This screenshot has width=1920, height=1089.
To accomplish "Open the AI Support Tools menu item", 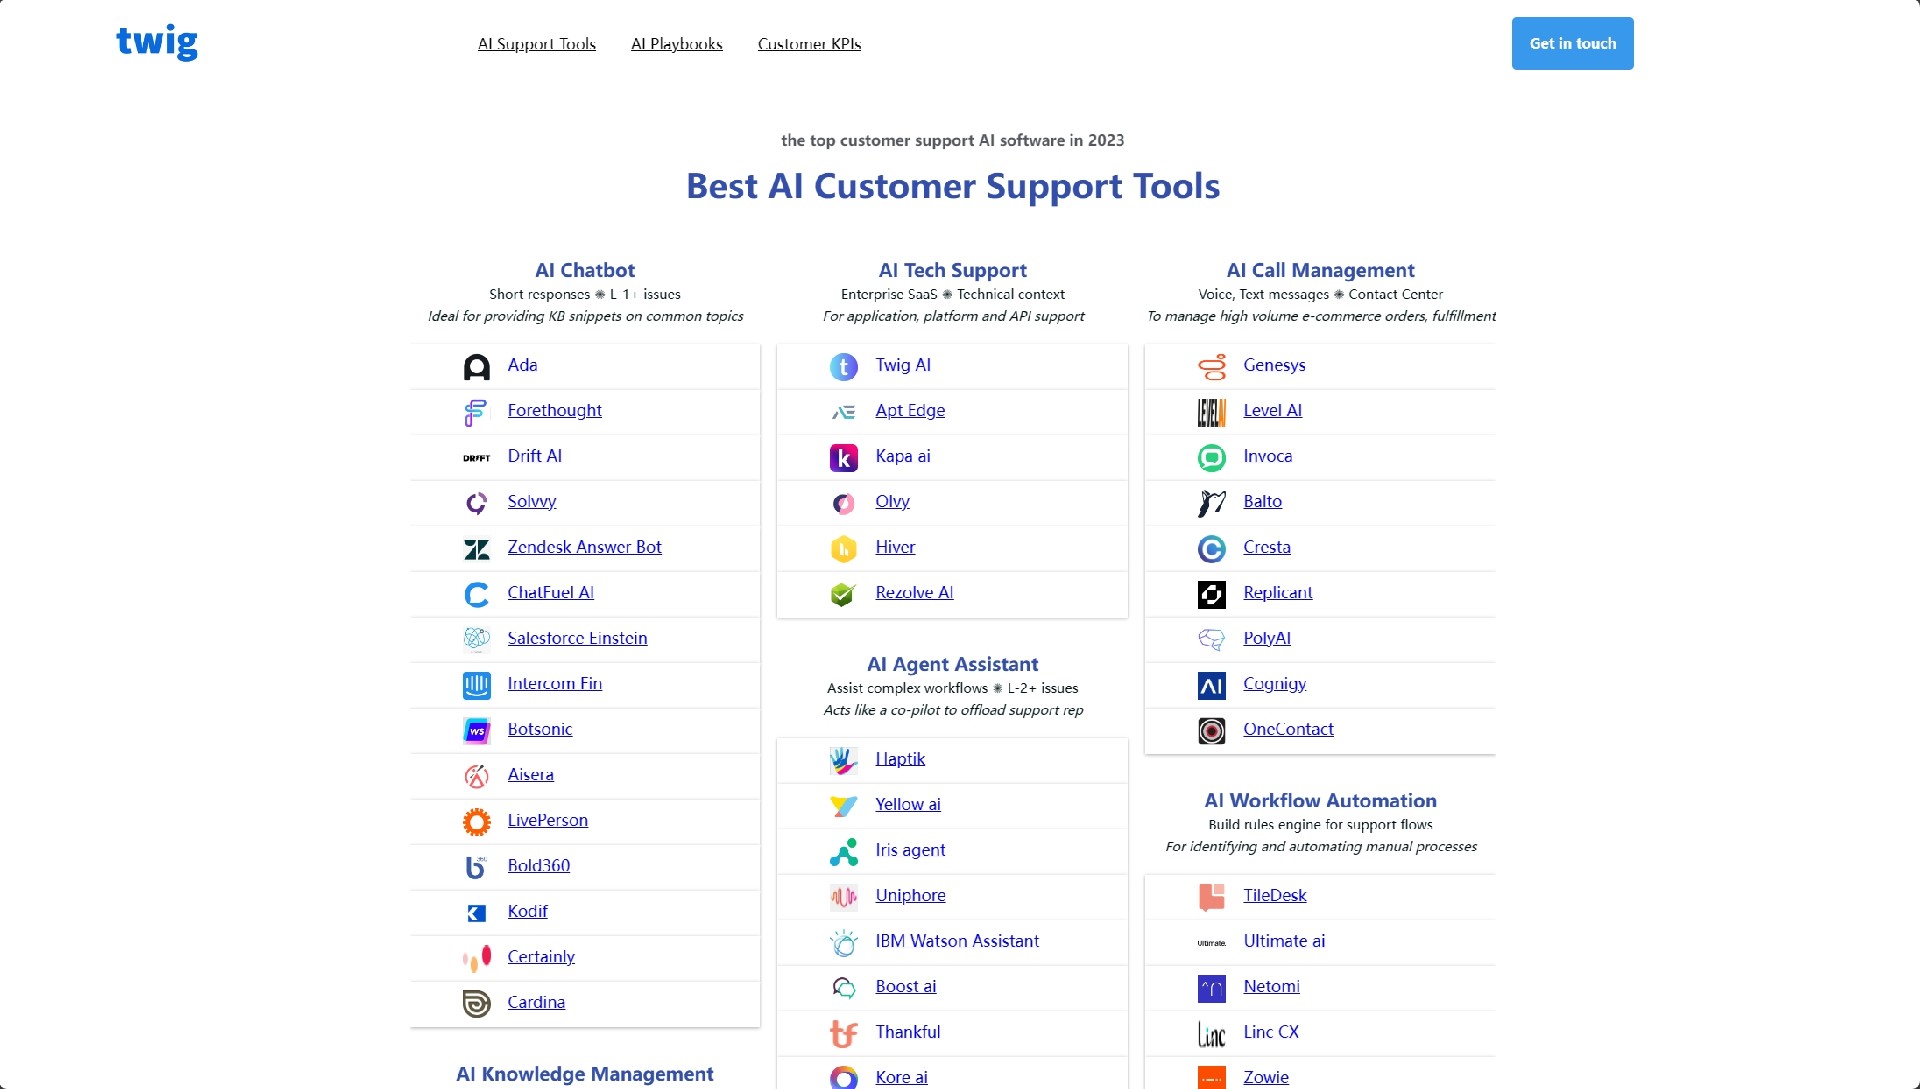I will click(537, 44).
